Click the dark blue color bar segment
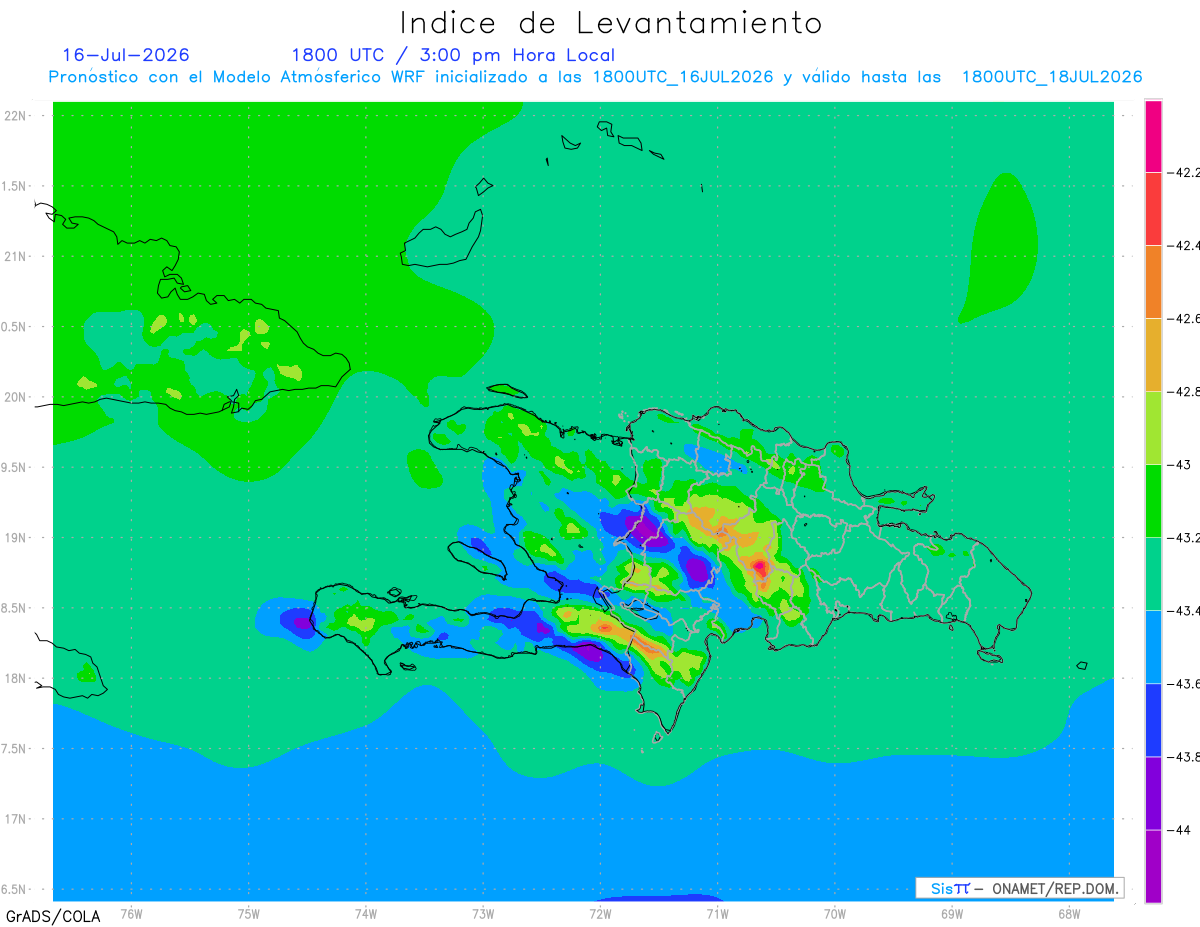Viewport: 1200px width, 927px height. coord(1153,720)
